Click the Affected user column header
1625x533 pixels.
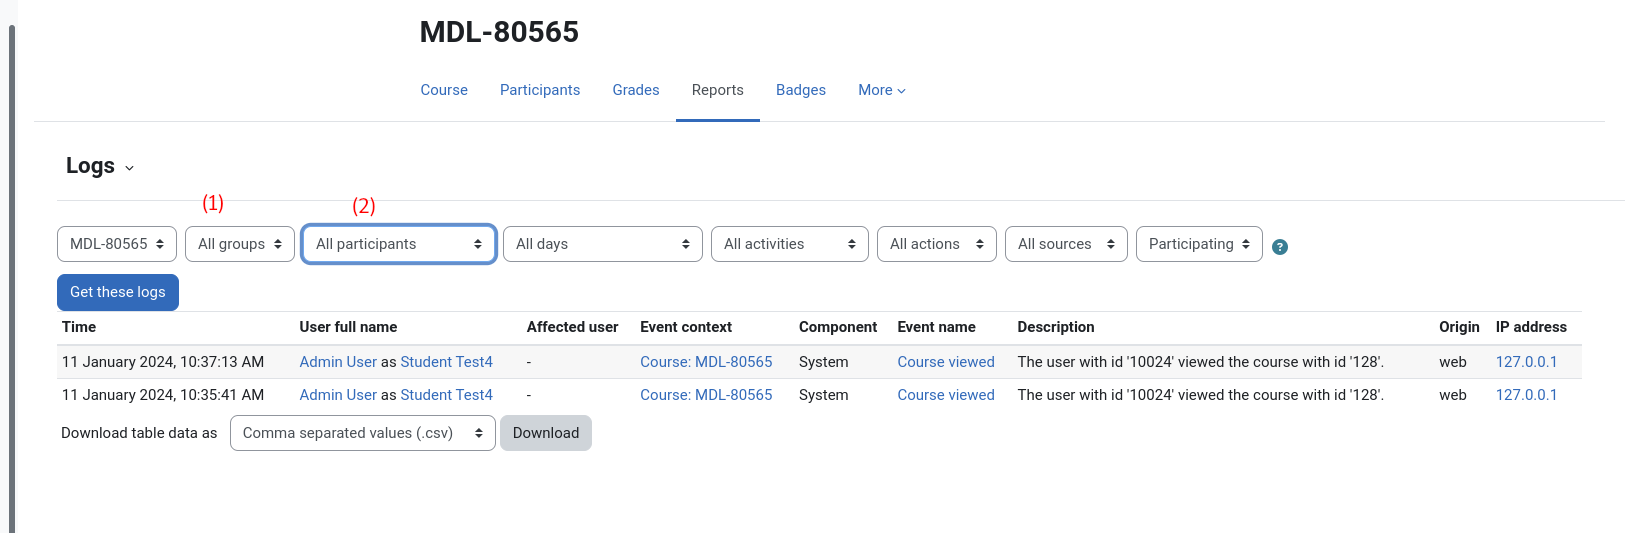(572, 327)
